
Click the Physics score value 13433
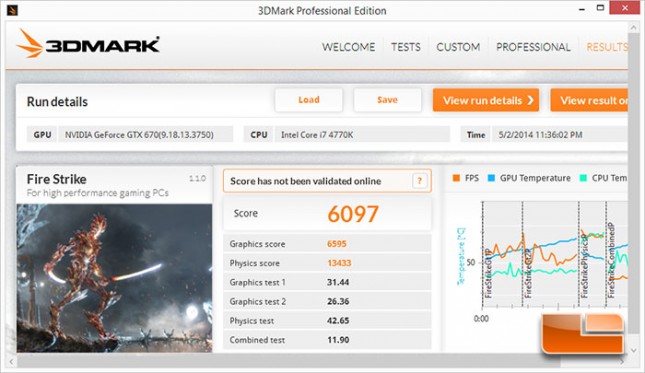point(339,263)
